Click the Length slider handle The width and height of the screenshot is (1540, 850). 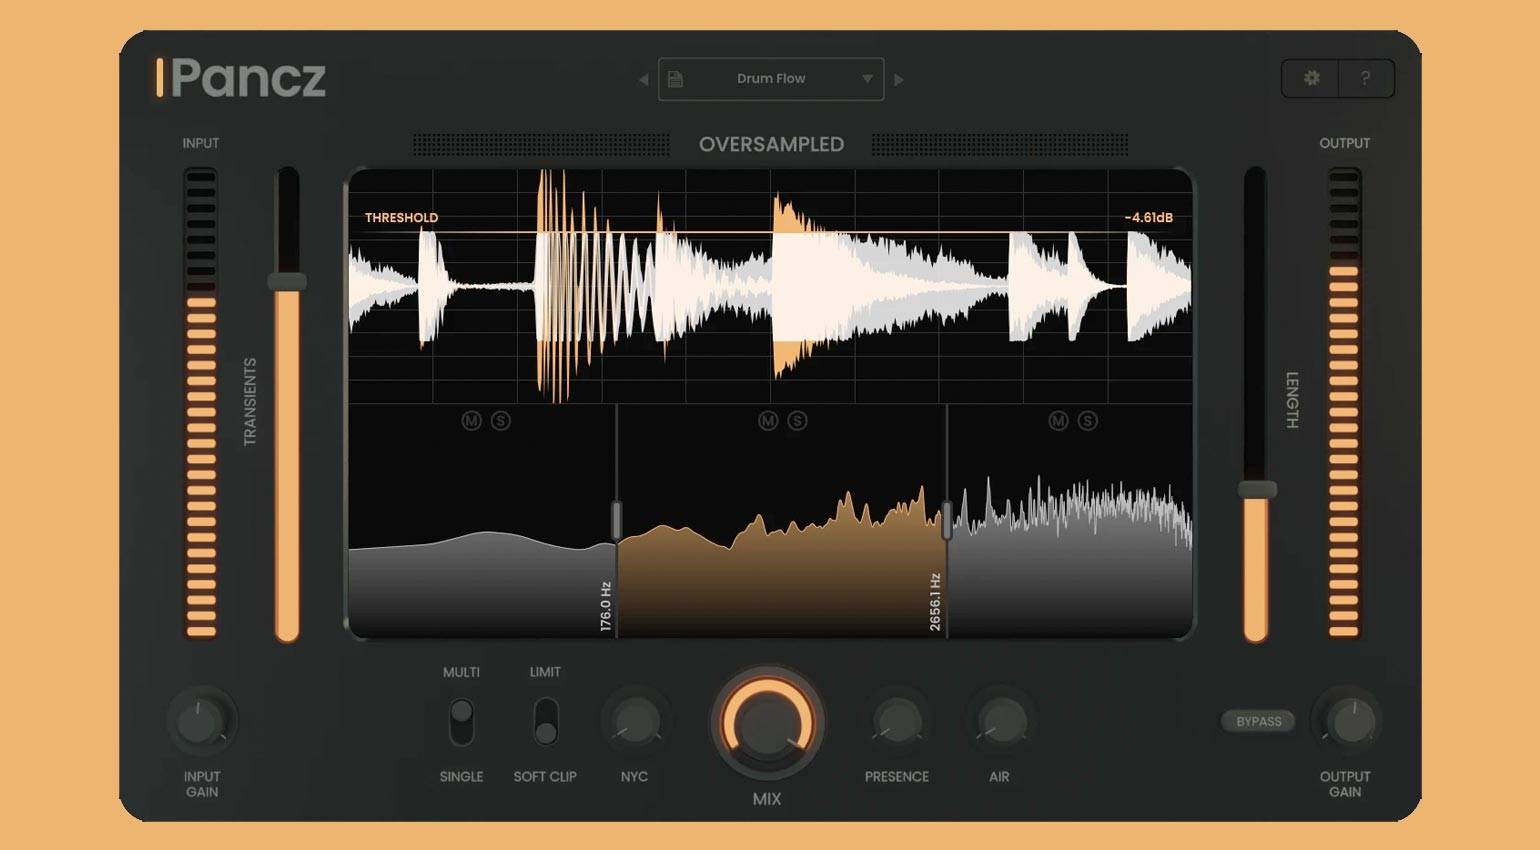(1257, 489)
